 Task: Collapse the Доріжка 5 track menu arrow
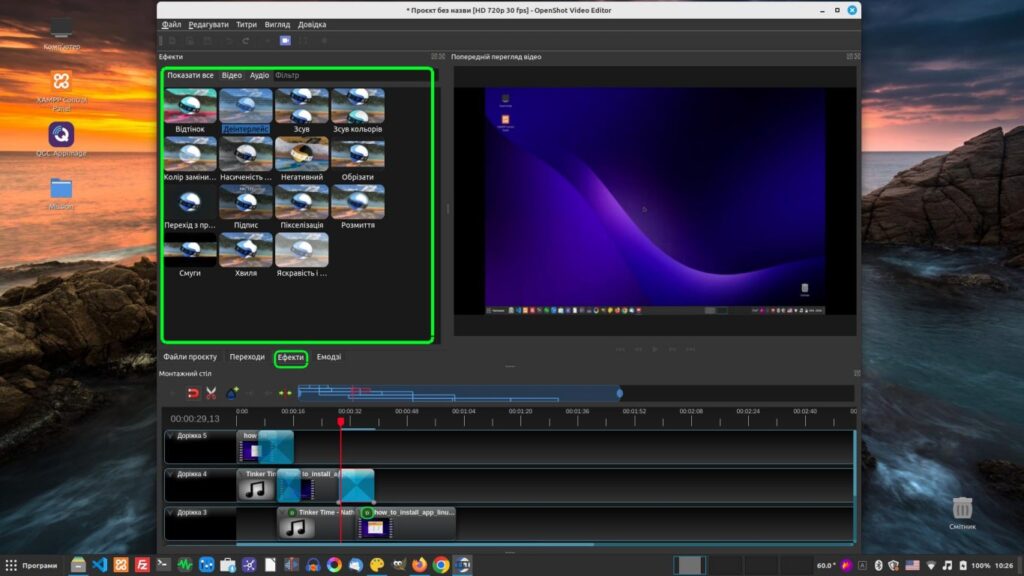pos(170,436)
